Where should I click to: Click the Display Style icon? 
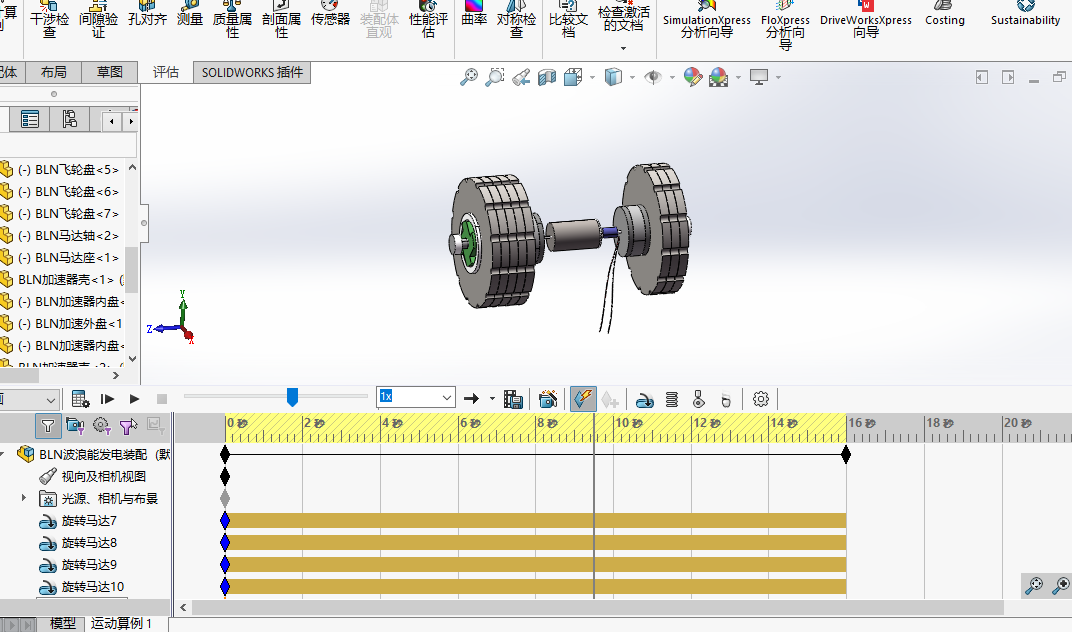click(613, 77)
